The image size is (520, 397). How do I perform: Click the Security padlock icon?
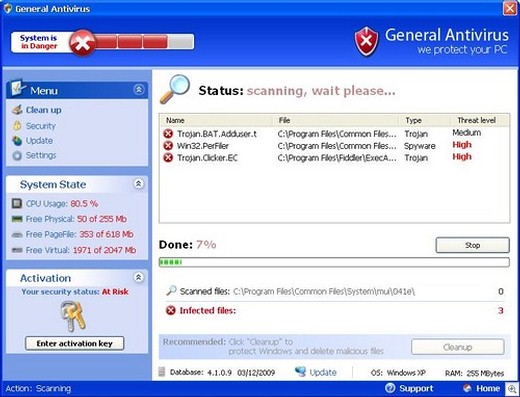point(17,125)
